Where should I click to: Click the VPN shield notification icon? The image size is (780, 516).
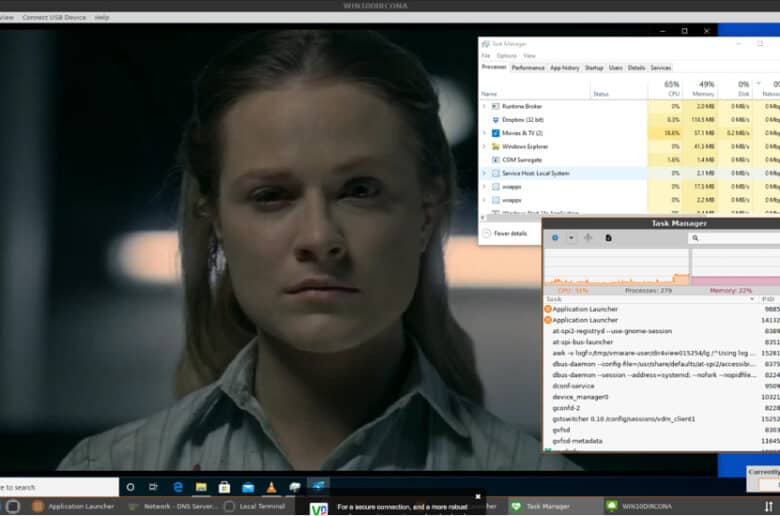[x=319, y=509]
